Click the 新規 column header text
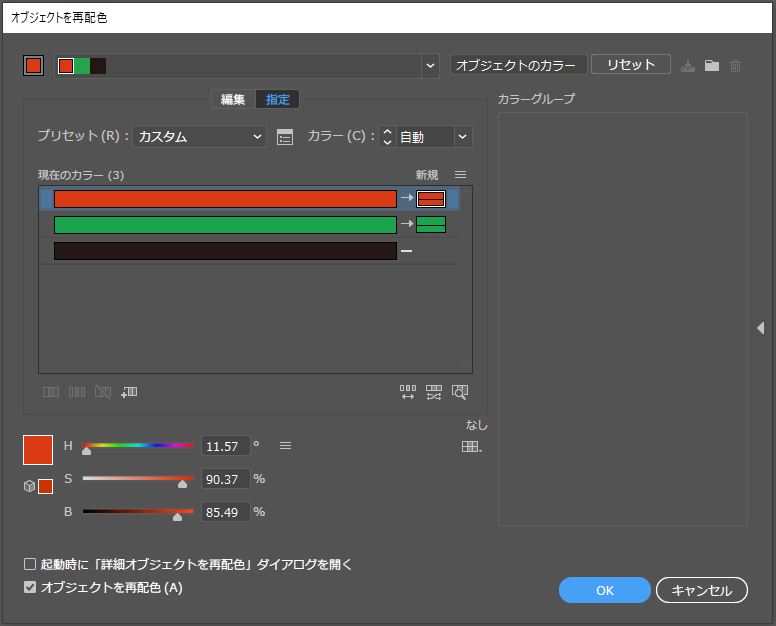 427,175
